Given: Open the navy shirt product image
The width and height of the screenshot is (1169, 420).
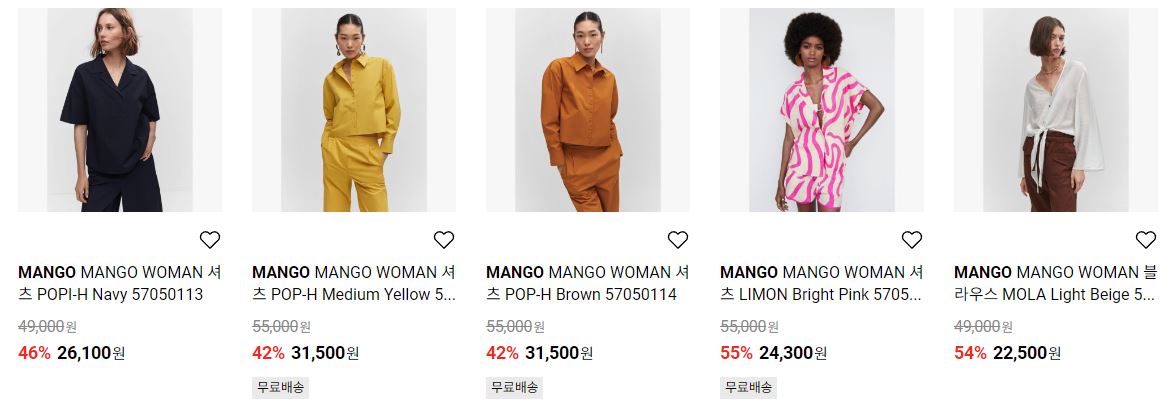Looking at the screenshot, I should [x=120, y=110].
